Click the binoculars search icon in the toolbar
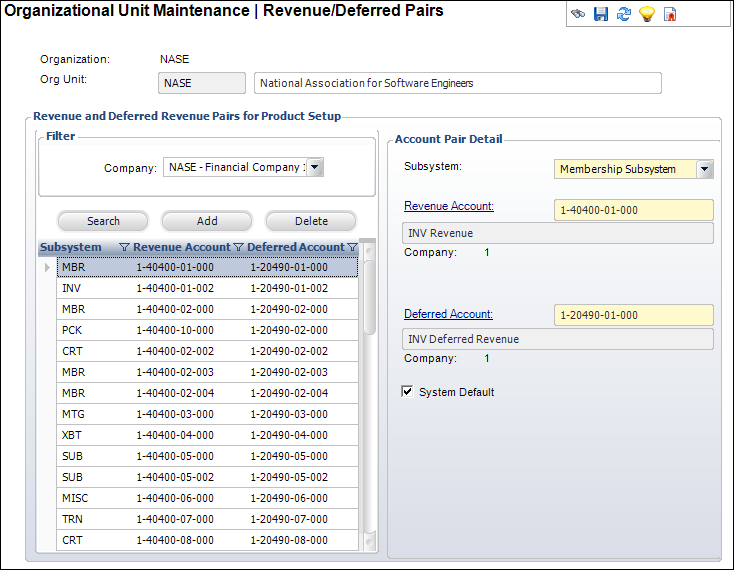This screenshot has width=734, height=570. 578,14
